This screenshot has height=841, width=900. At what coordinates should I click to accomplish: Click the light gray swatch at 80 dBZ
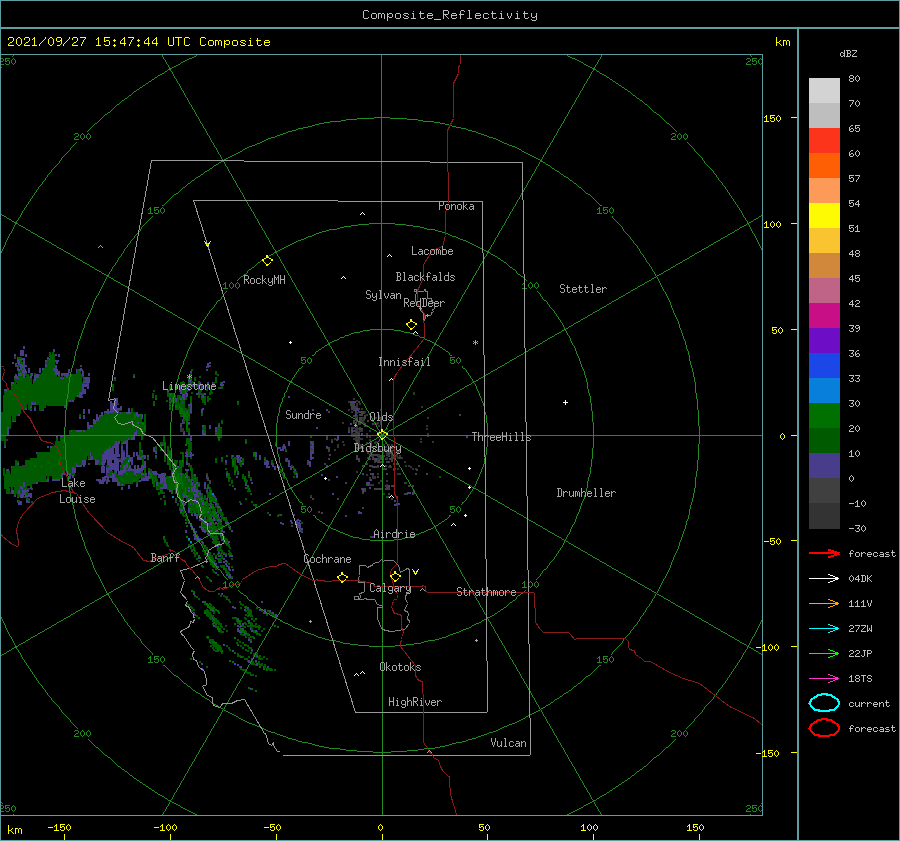point(824,90)
